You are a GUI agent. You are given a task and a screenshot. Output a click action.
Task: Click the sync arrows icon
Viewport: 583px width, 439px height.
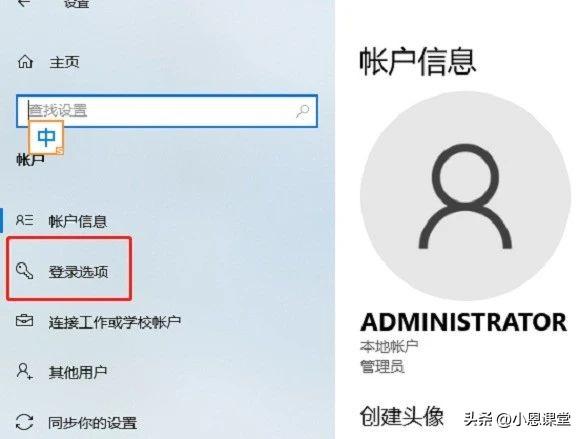(25, 422)
